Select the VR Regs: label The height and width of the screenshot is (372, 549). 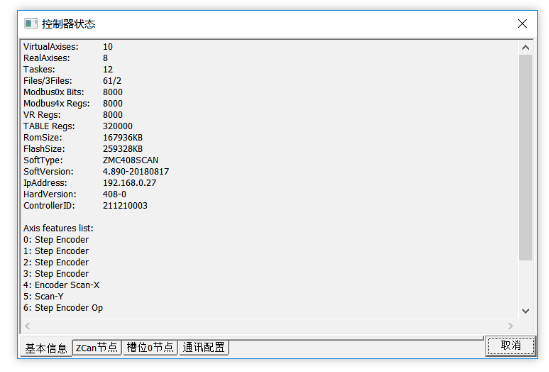[42, 115]
